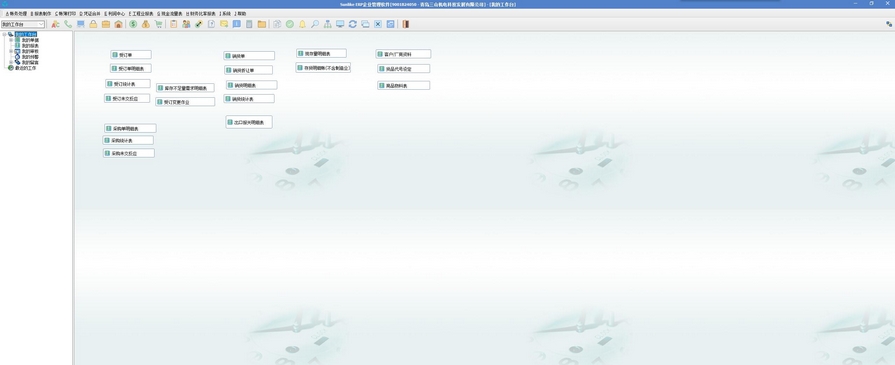Select the 最近的工作 tree item
Image resolution: width=895 pixels, height=365 pixels.
(26, 68)
